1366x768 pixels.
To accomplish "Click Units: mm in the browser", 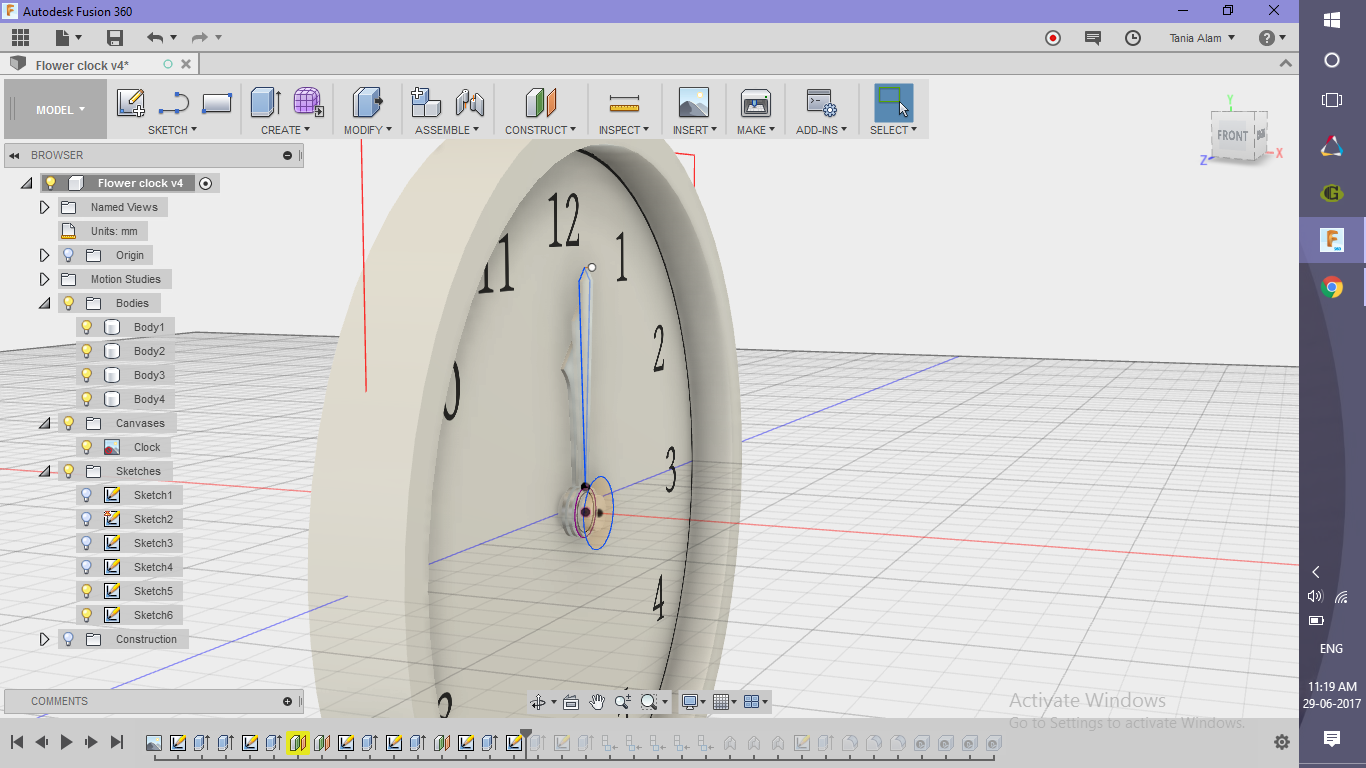I will click(114, 231).
